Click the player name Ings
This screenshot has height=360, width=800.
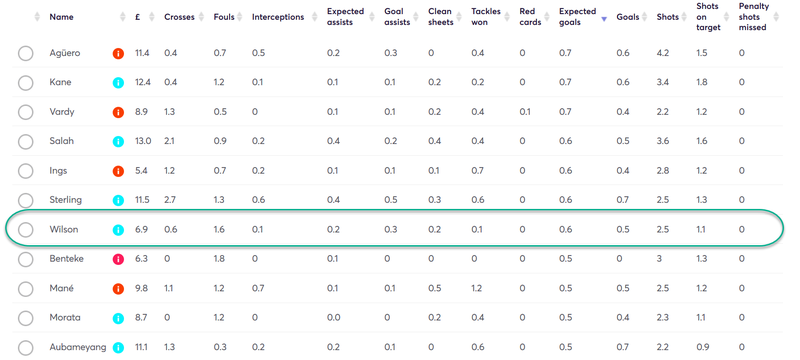(x=57, y=171)
